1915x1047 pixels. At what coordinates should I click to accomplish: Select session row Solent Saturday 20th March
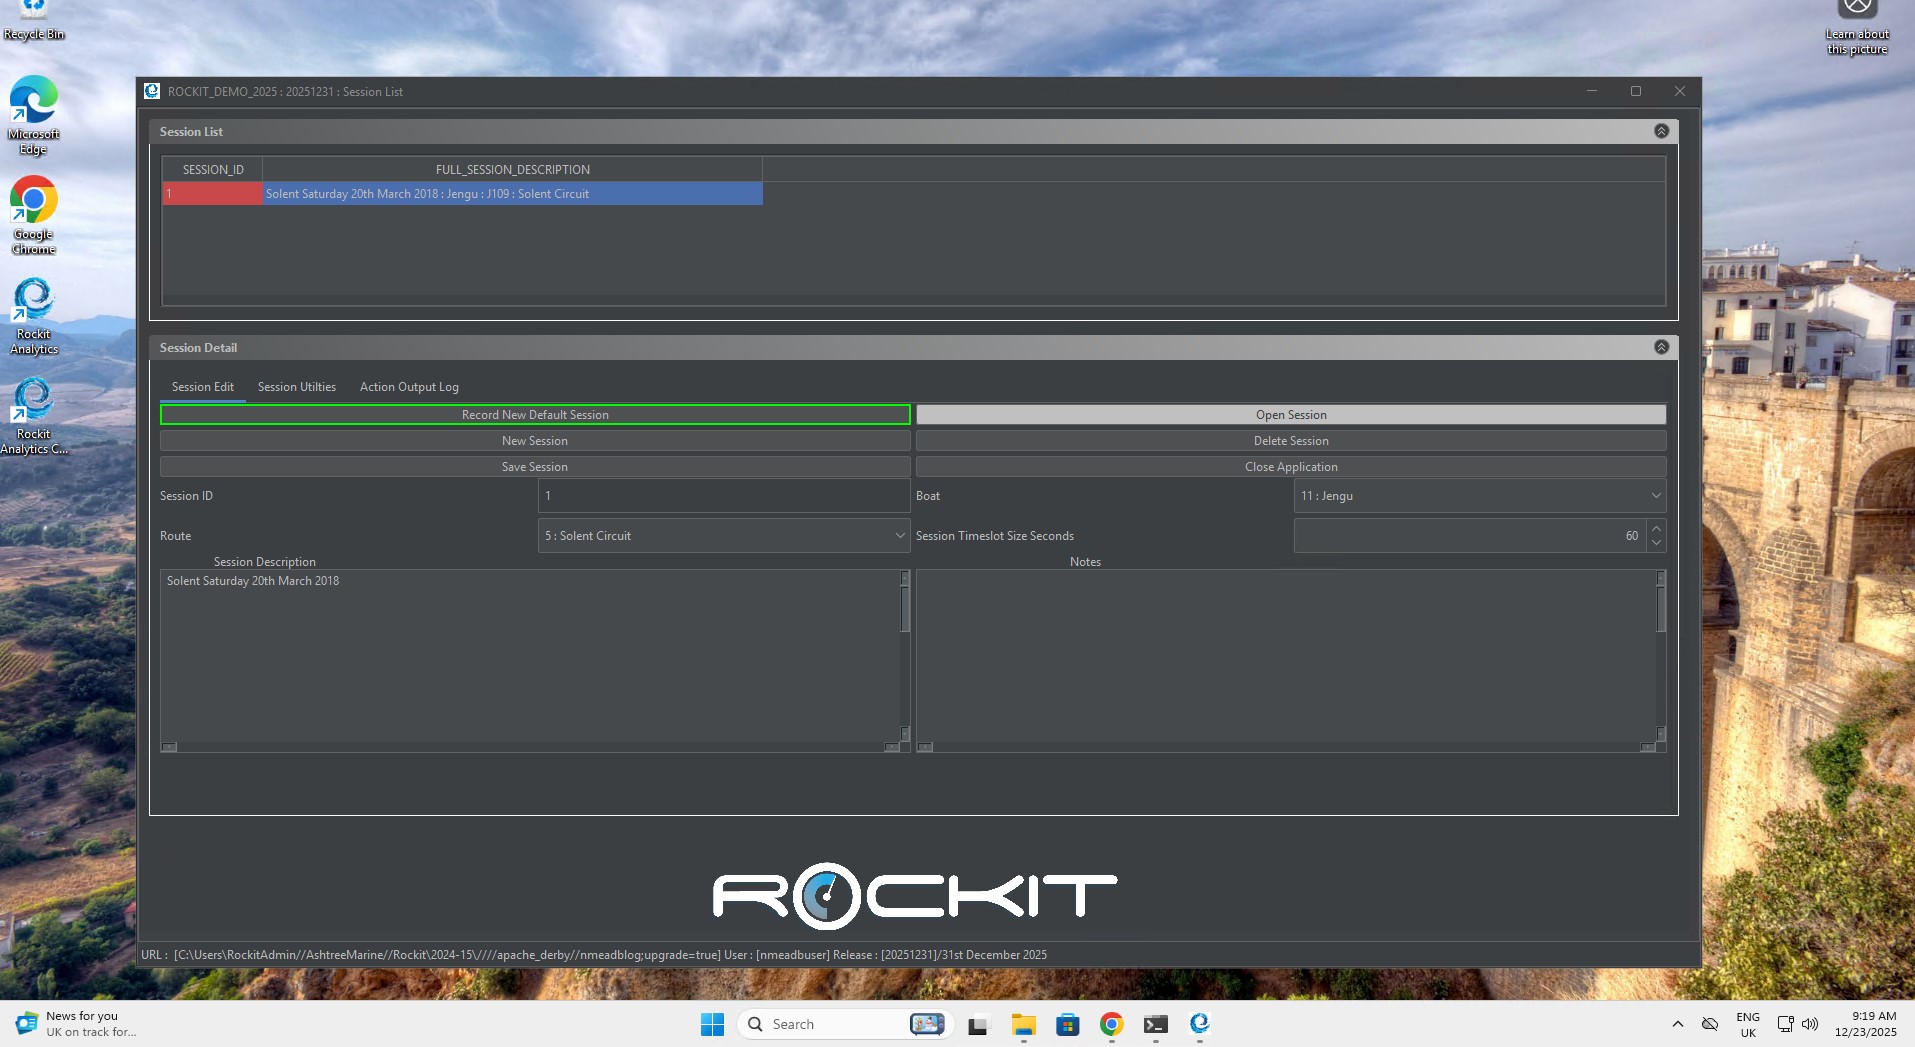pos(512,194)
